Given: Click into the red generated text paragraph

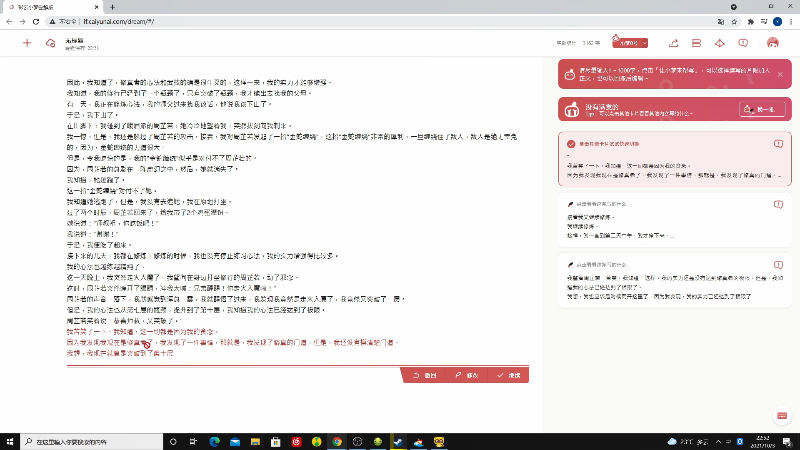Looking at the screenshot, I should (232, 342).
